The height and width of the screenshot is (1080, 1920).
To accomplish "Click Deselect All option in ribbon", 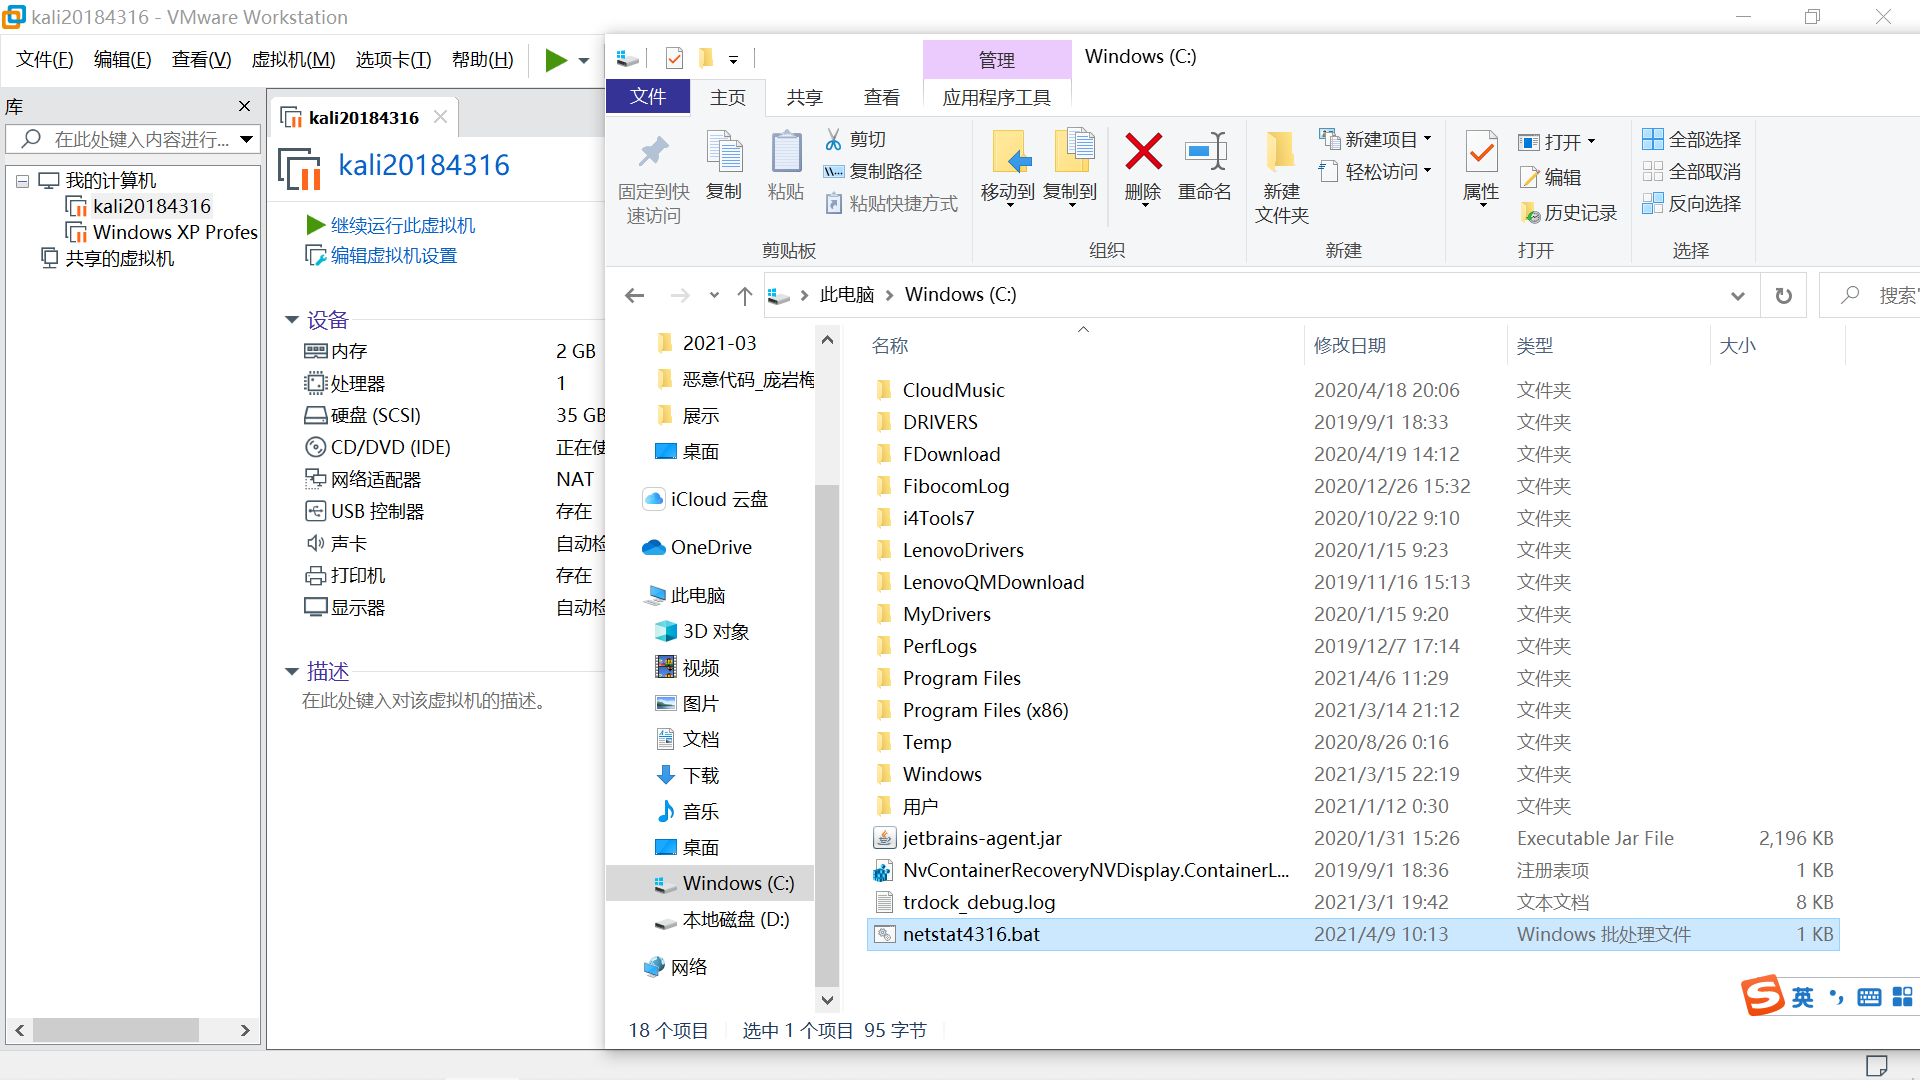I will pos(1692,171).
